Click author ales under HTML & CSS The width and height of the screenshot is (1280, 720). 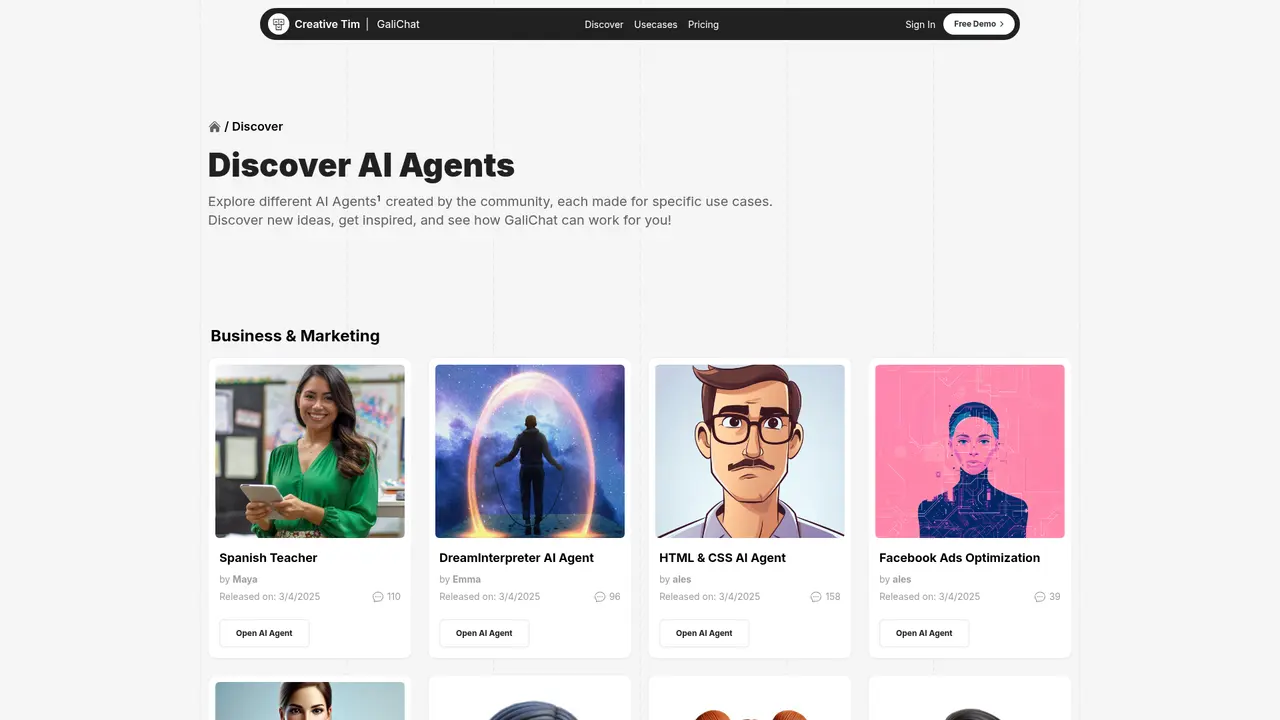click(682, 579)
